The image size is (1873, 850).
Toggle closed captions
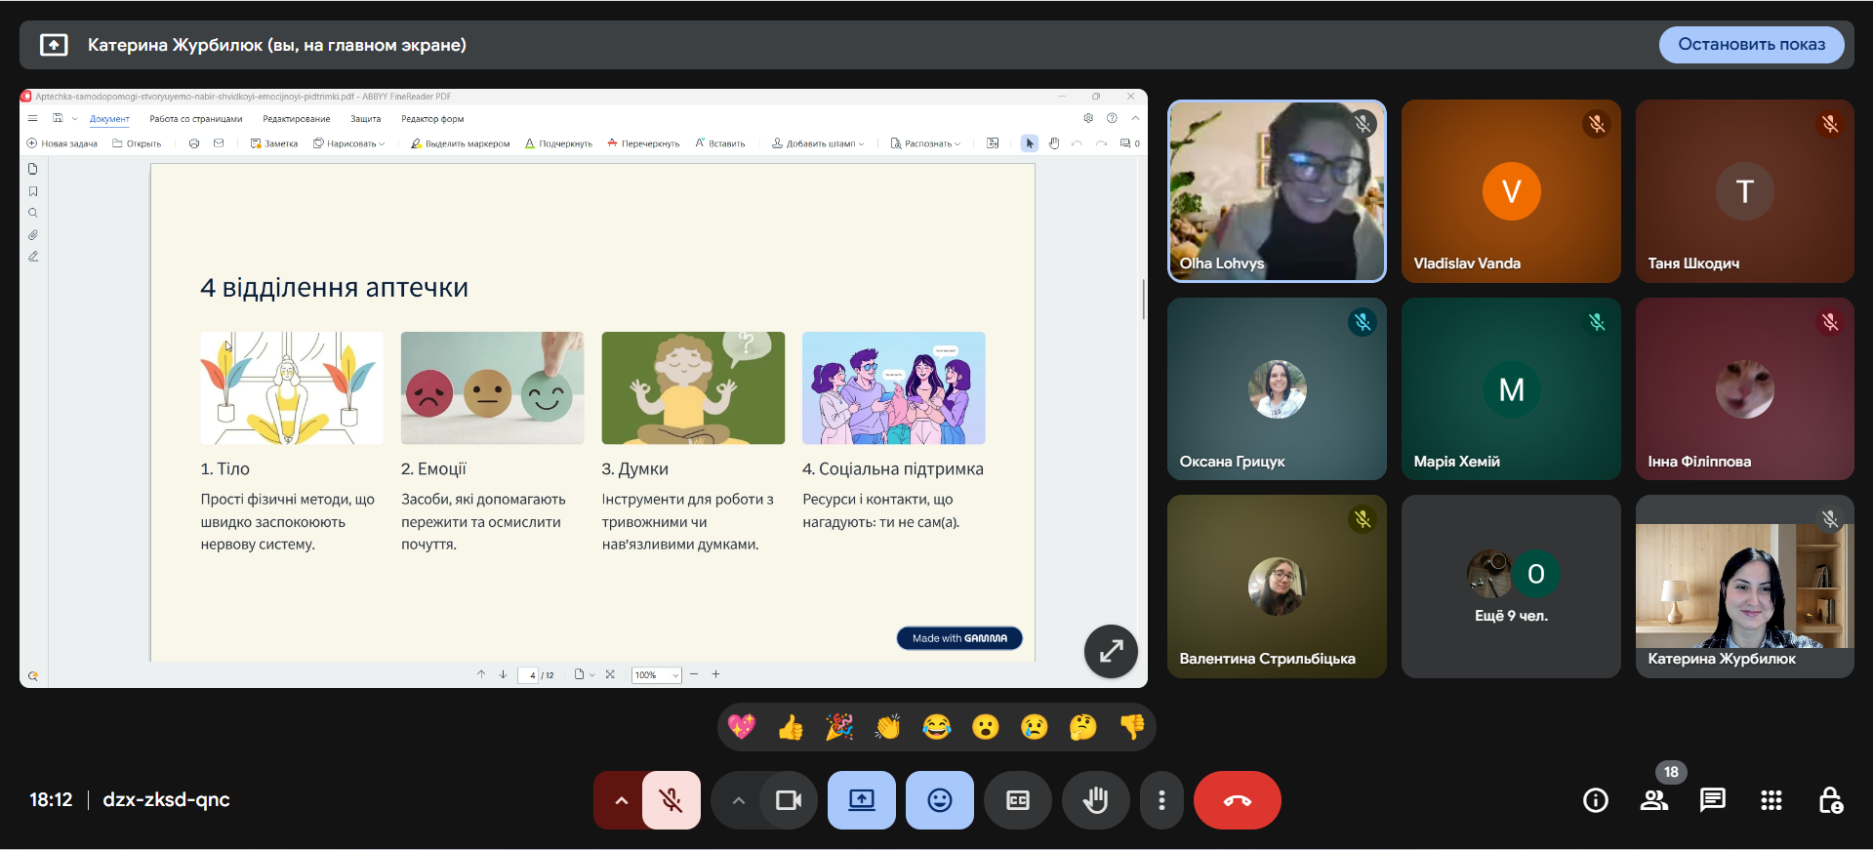pyautogui.click(x=1017, y=800)
